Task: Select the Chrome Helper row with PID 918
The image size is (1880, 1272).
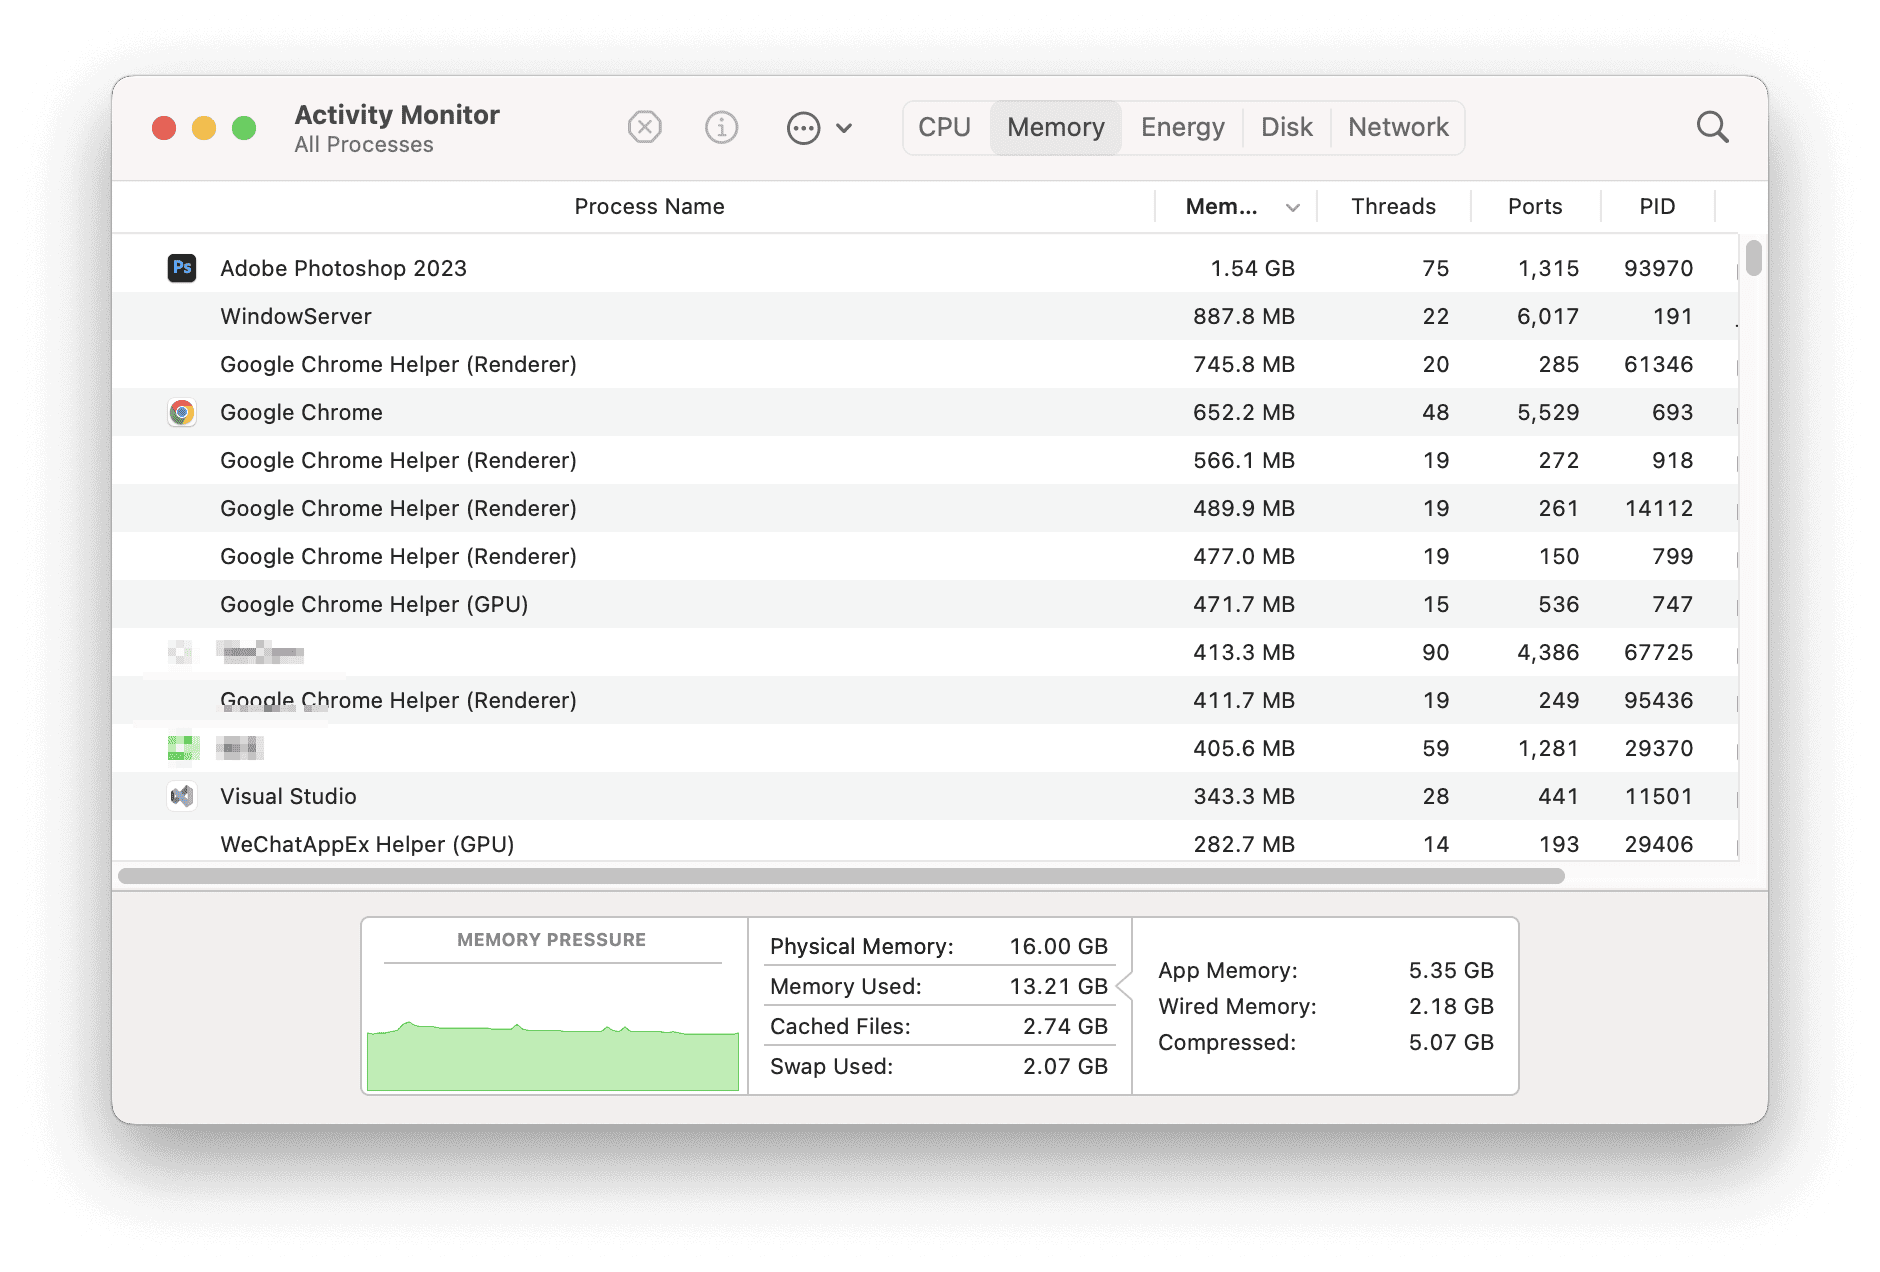Action: (925, 460)
